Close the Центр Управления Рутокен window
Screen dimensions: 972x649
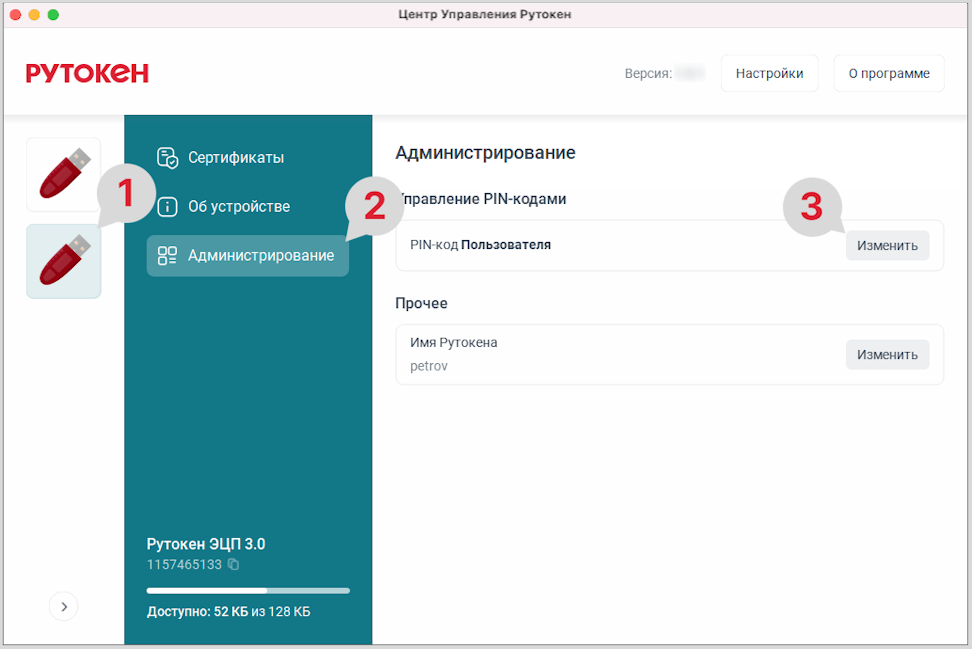pos(15,15)
